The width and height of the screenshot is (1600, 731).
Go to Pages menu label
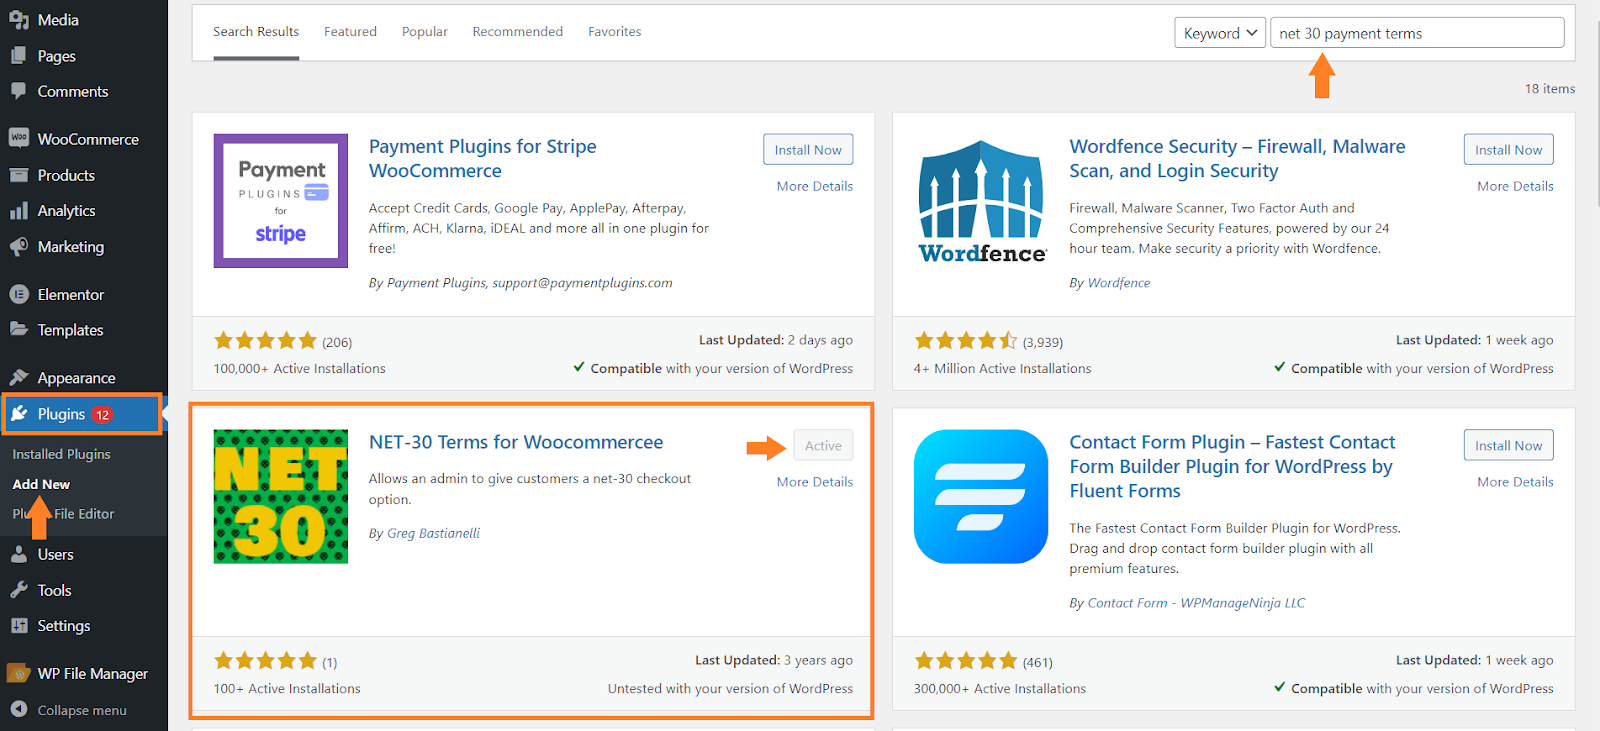pos(57,56)
